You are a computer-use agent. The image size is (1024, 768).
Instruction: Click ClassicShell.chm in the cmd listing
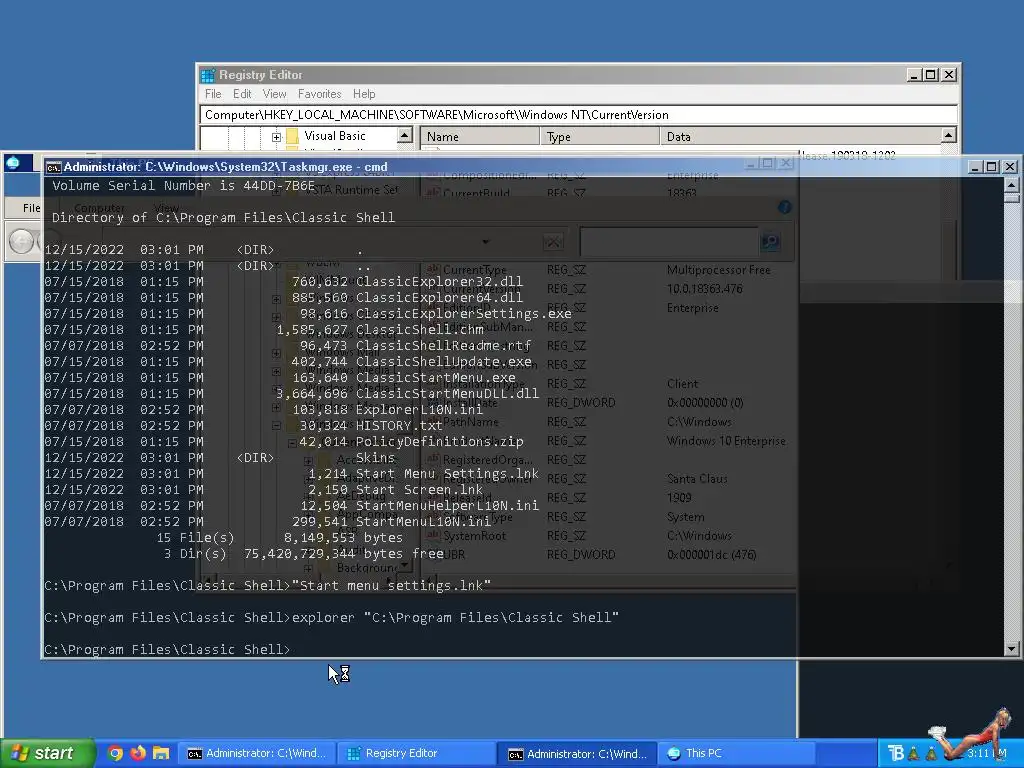pos(419,329)
